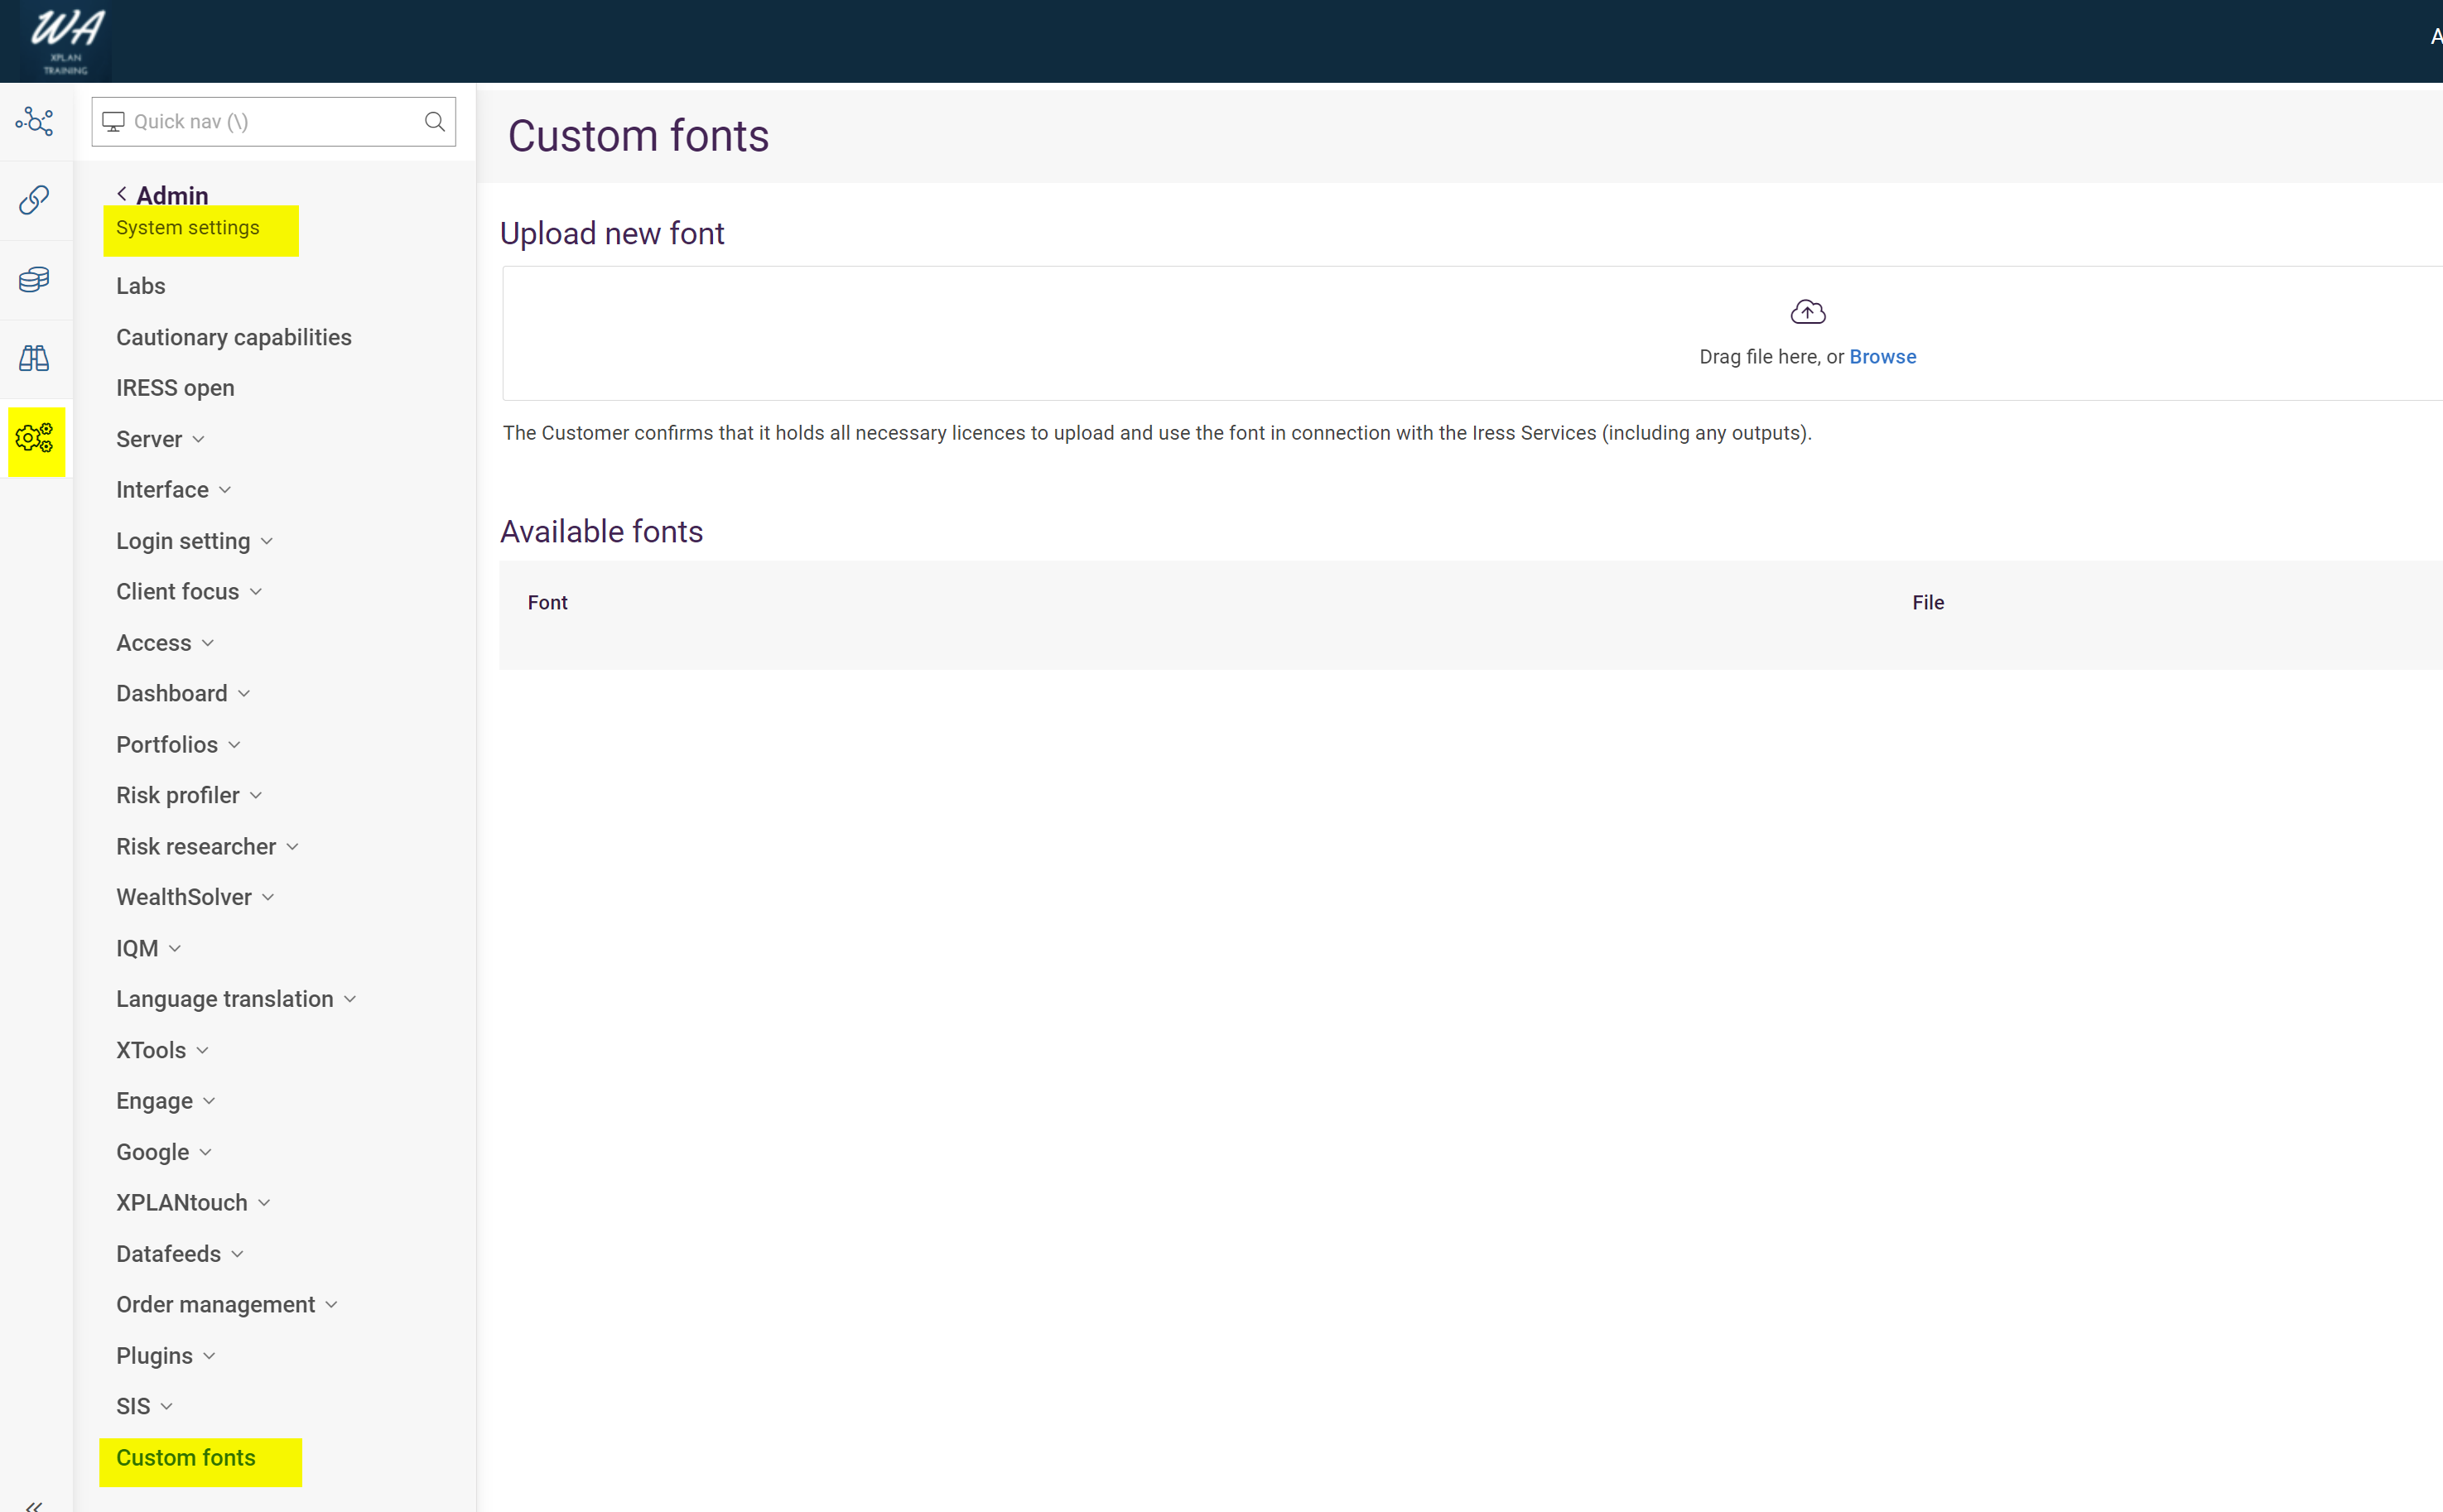The width and height of the screenshot is (2443, 1512).
Task: Expand the Interface settings group
Action: [173, 490]
